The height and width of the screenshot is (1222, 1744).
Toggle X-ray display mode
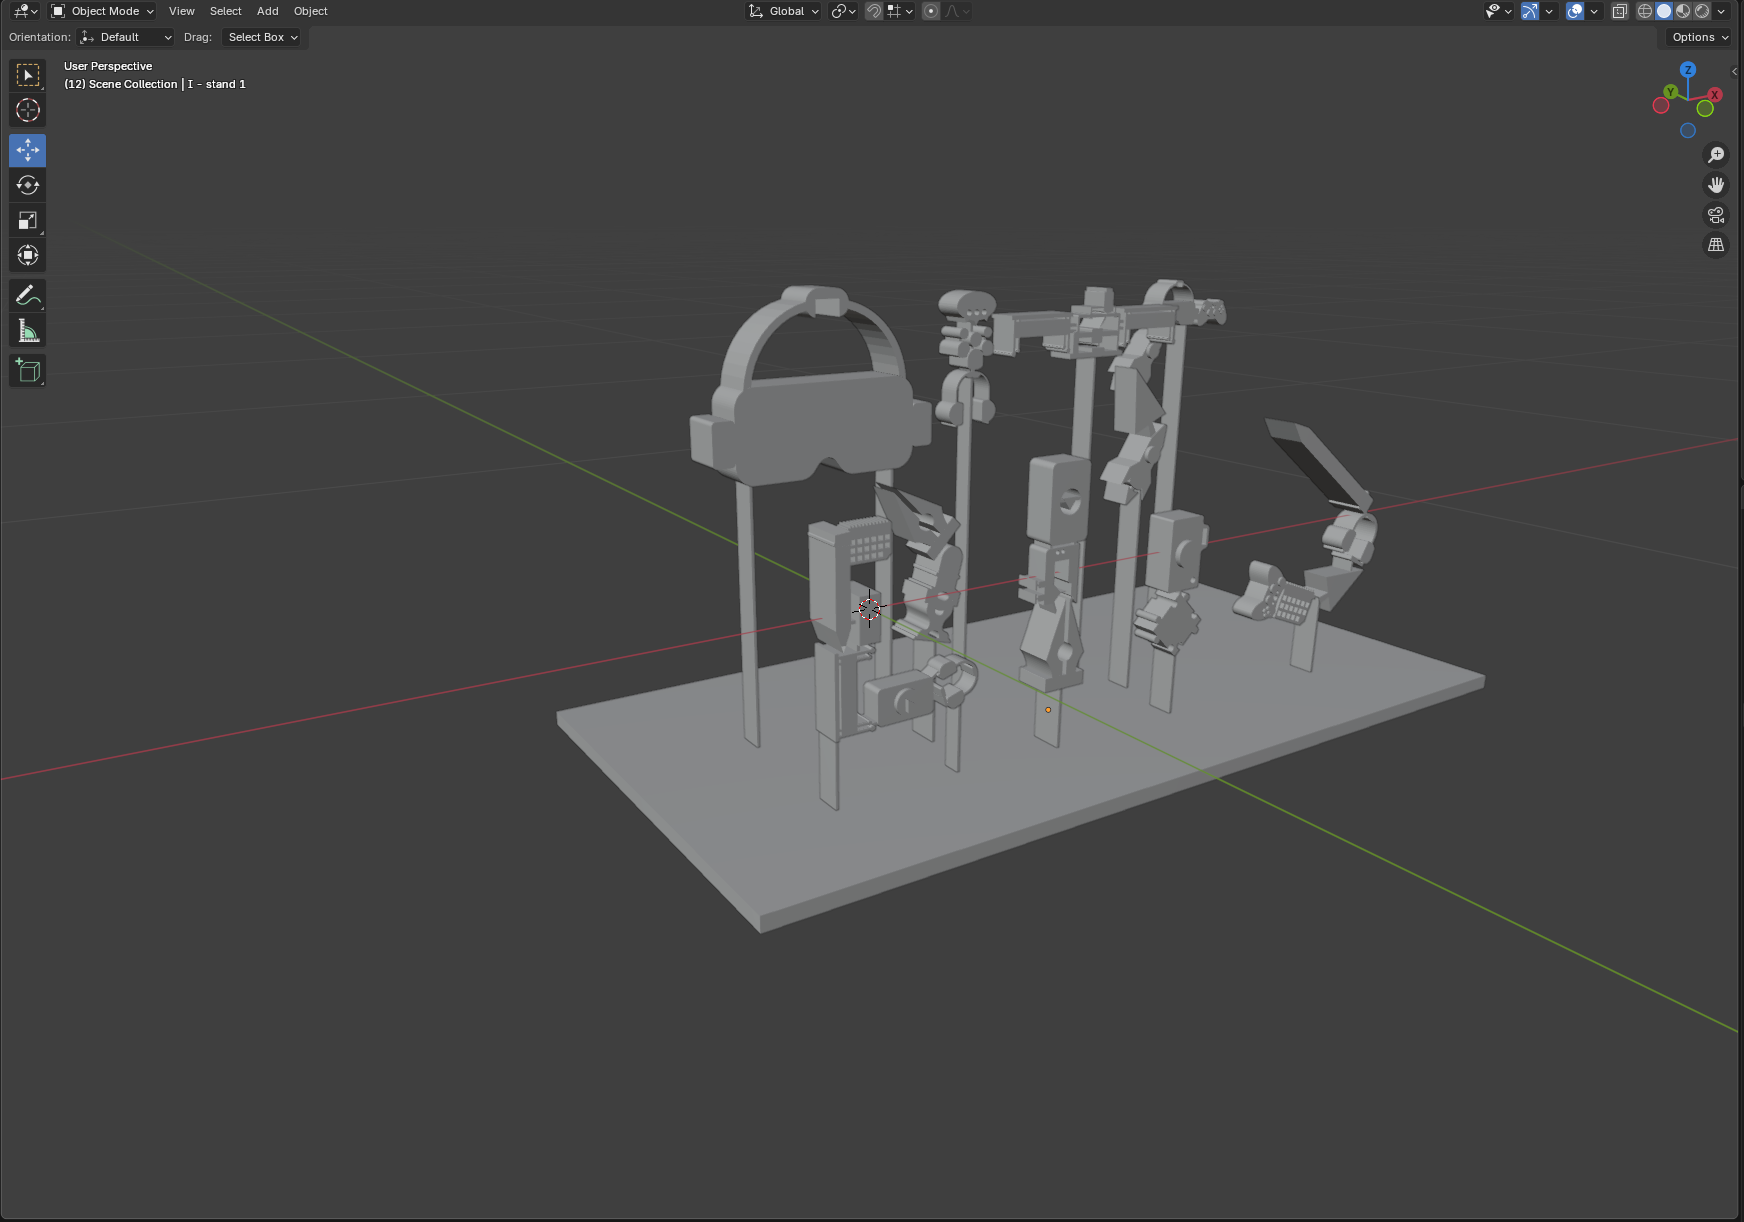1620,11
